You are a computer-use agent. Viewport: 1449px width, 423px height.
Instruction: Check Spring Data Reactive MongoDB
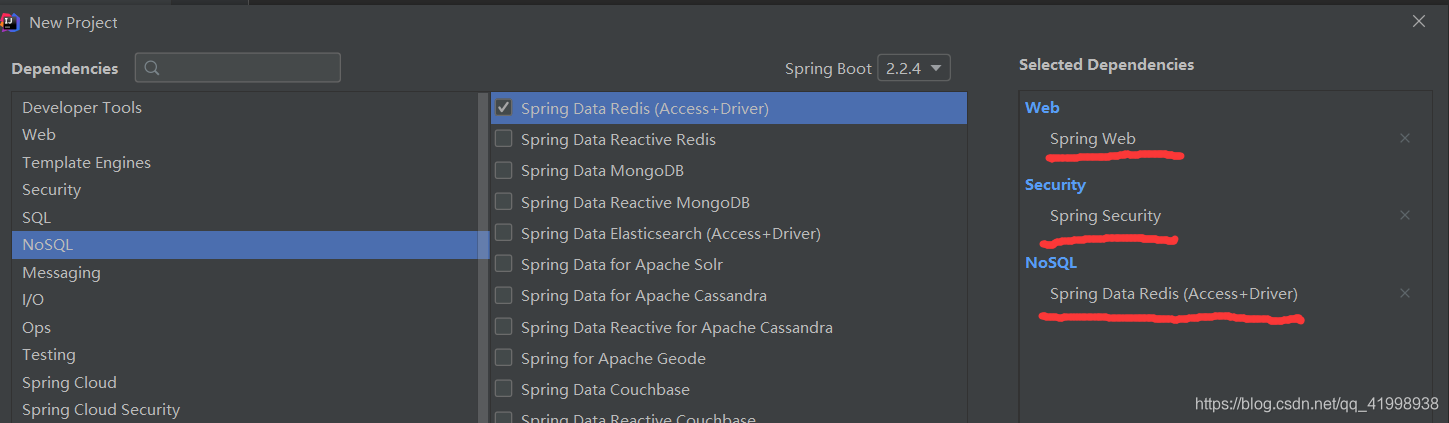(x=504, y=202)
